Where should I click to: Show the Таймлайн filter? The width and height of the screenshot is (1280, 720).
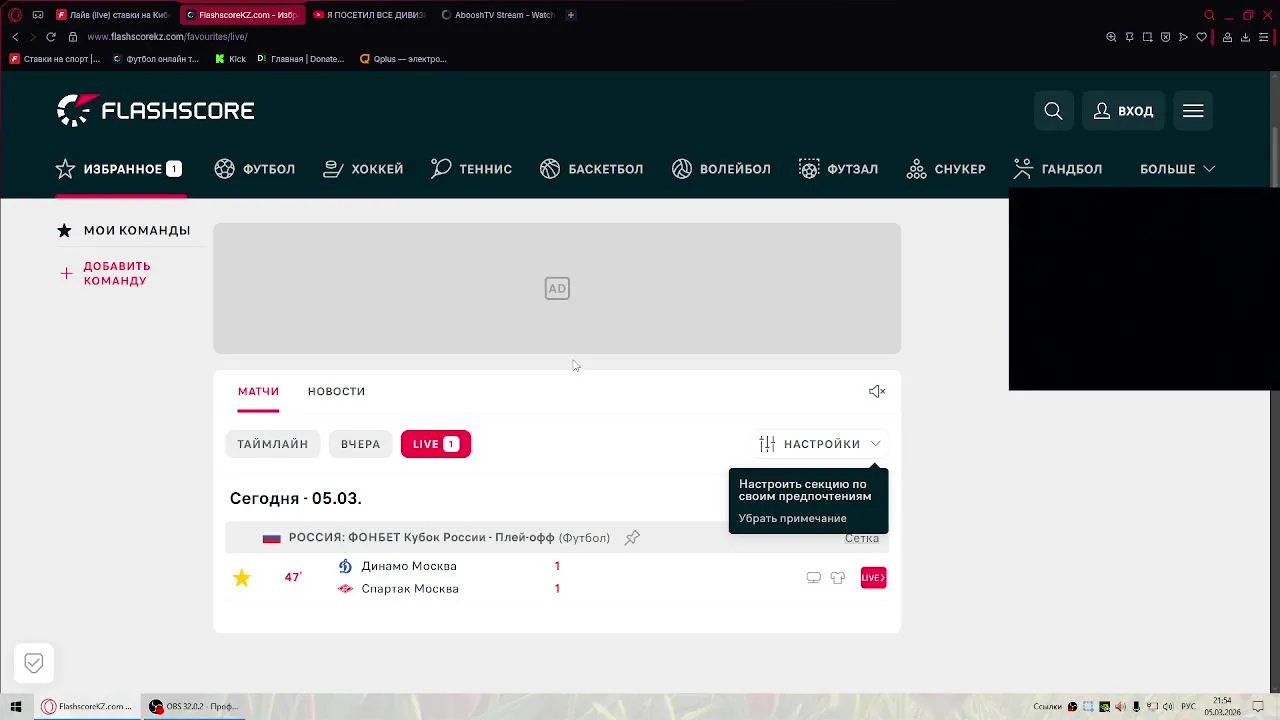[272, 444]
